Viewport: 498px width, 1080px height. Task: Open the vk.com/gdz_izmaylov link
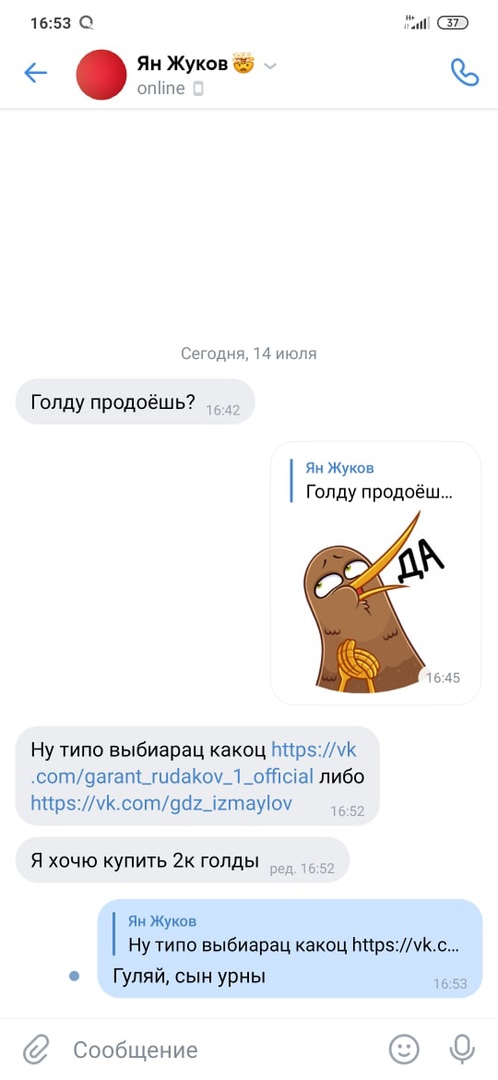162,802
